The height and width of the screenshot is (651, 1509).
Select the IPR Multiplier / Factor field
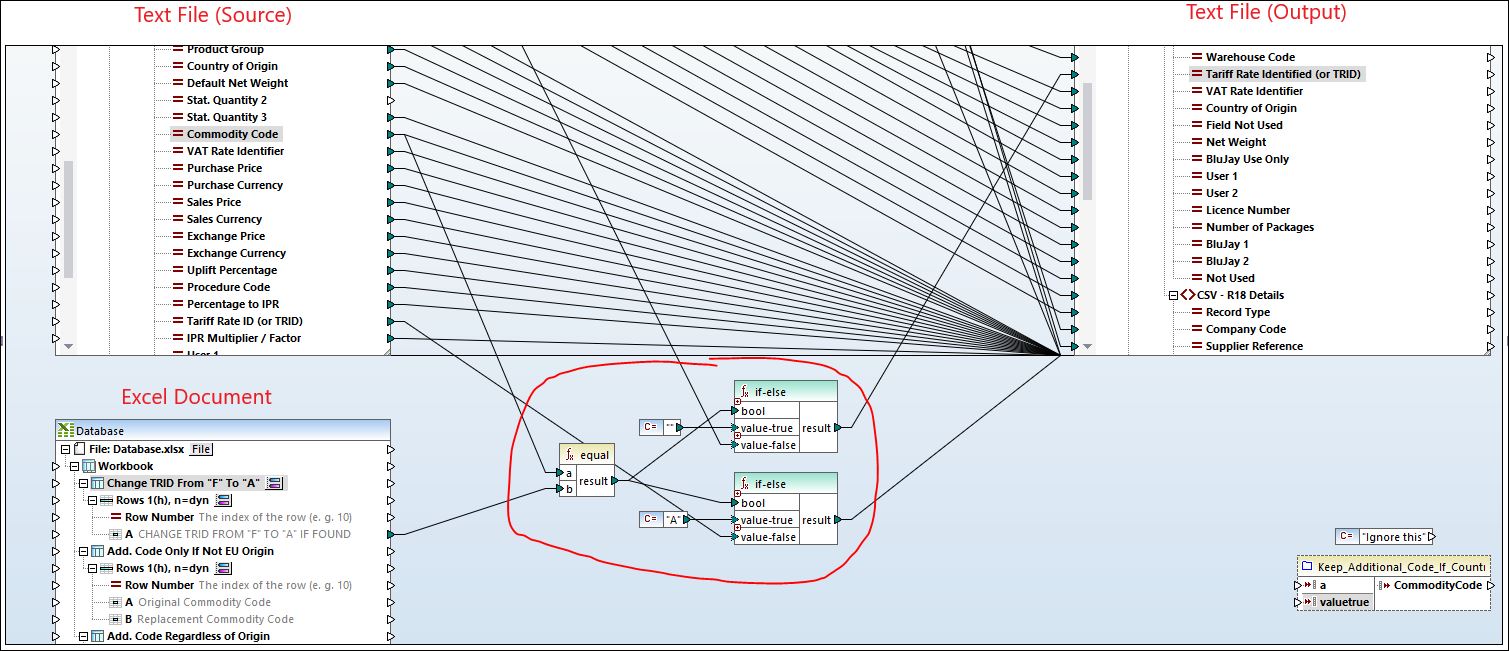coord(244,338)
